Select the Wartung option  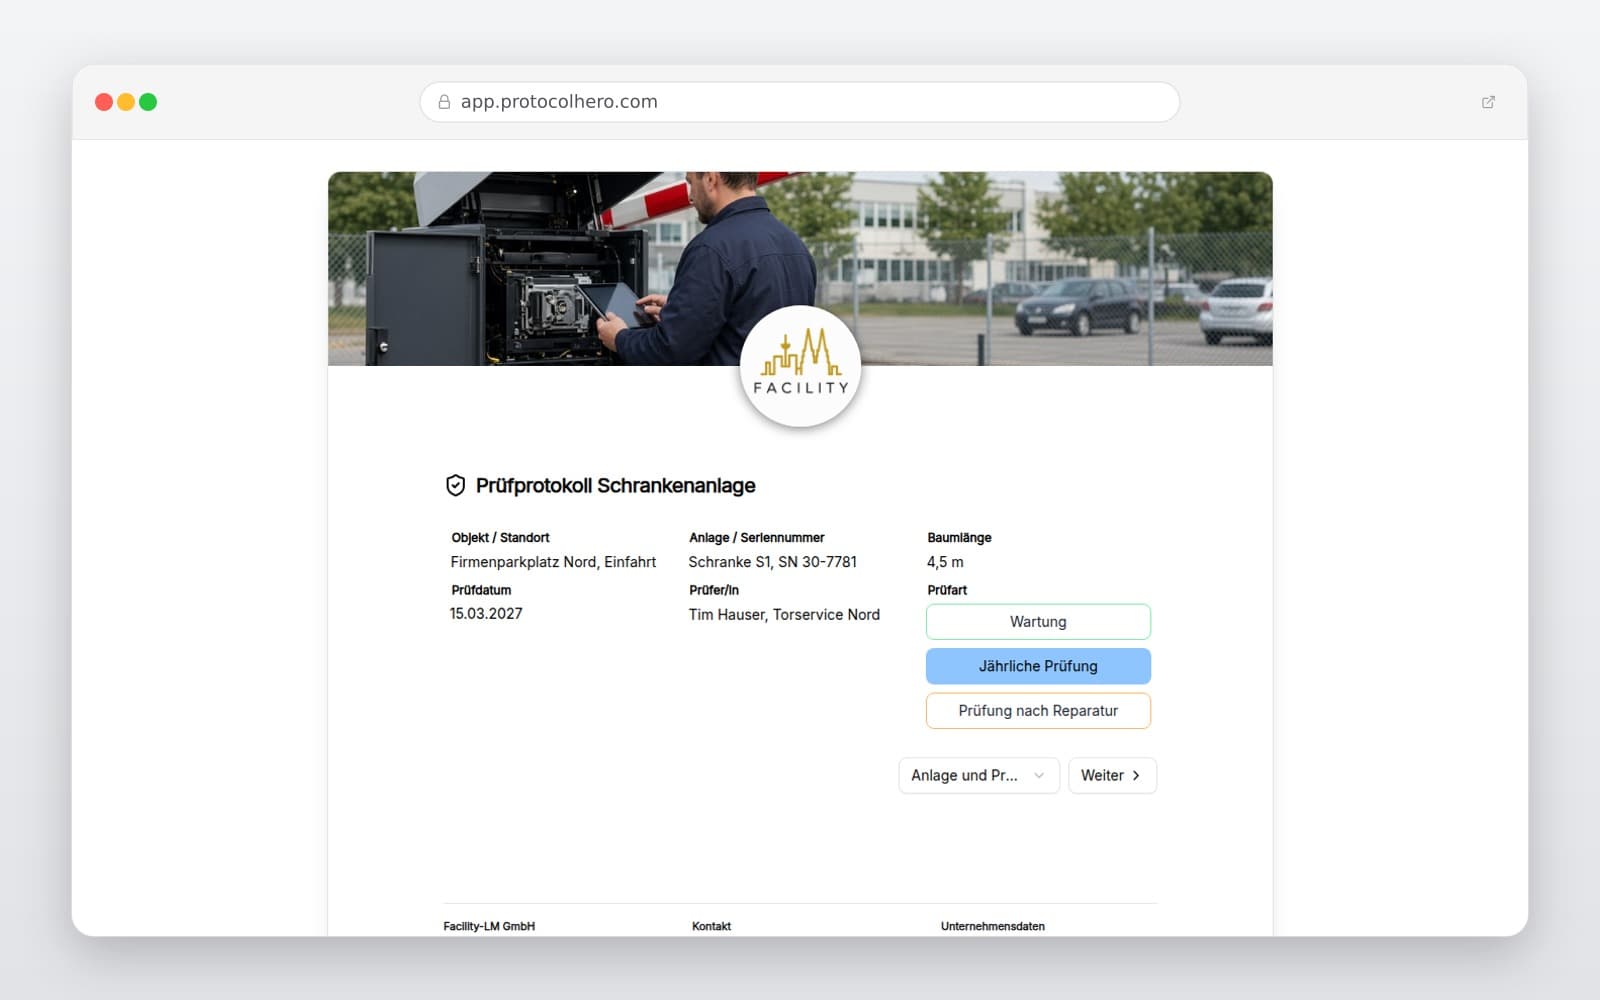(x=1038, y=622)
